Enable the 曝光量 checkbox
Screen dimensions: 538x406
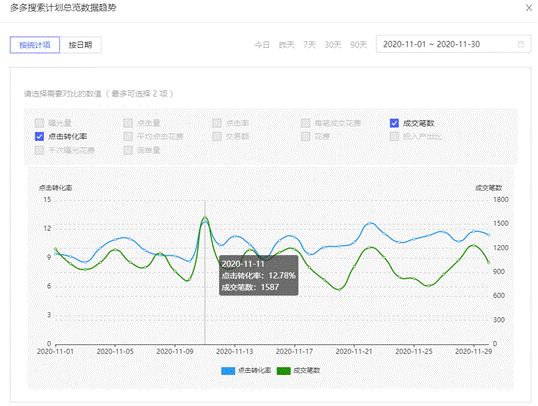pos(39,123)
